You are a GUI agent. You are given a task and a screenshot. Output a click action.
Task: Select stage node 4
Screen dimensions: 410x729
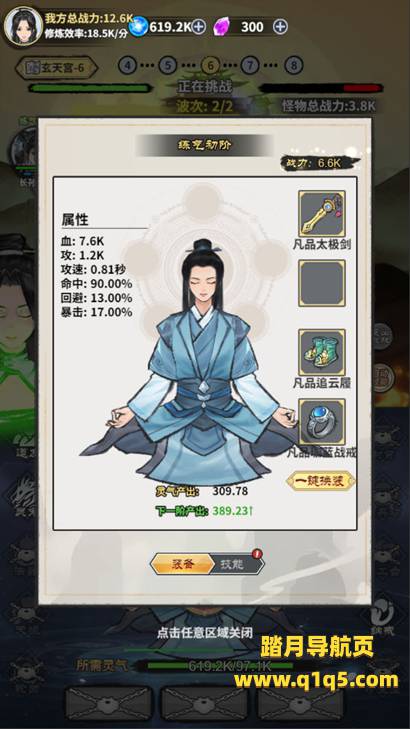point(127,66)
